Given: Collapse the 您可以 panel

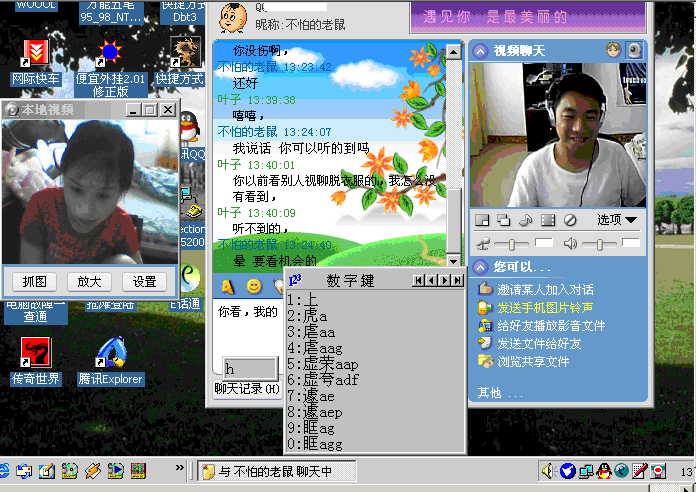Looking at the screenshot, I should click(x=480, y=267).
